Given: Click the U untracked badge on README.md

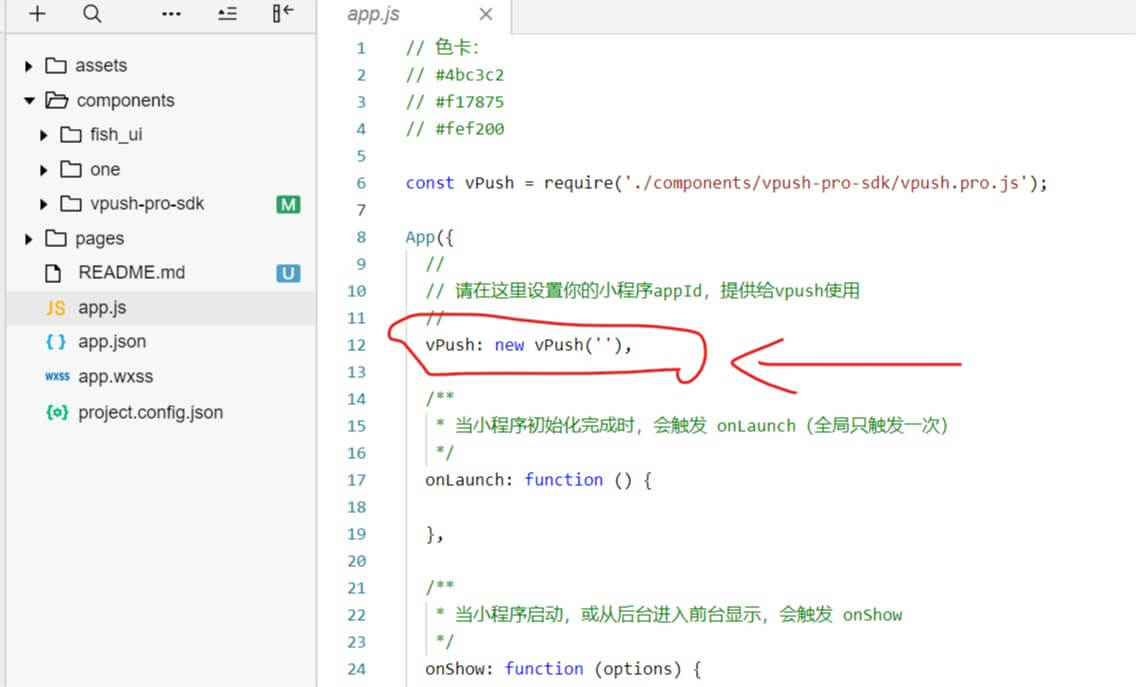Looking at the screenshot, I should pyautogui.click(x=288, y=273).
